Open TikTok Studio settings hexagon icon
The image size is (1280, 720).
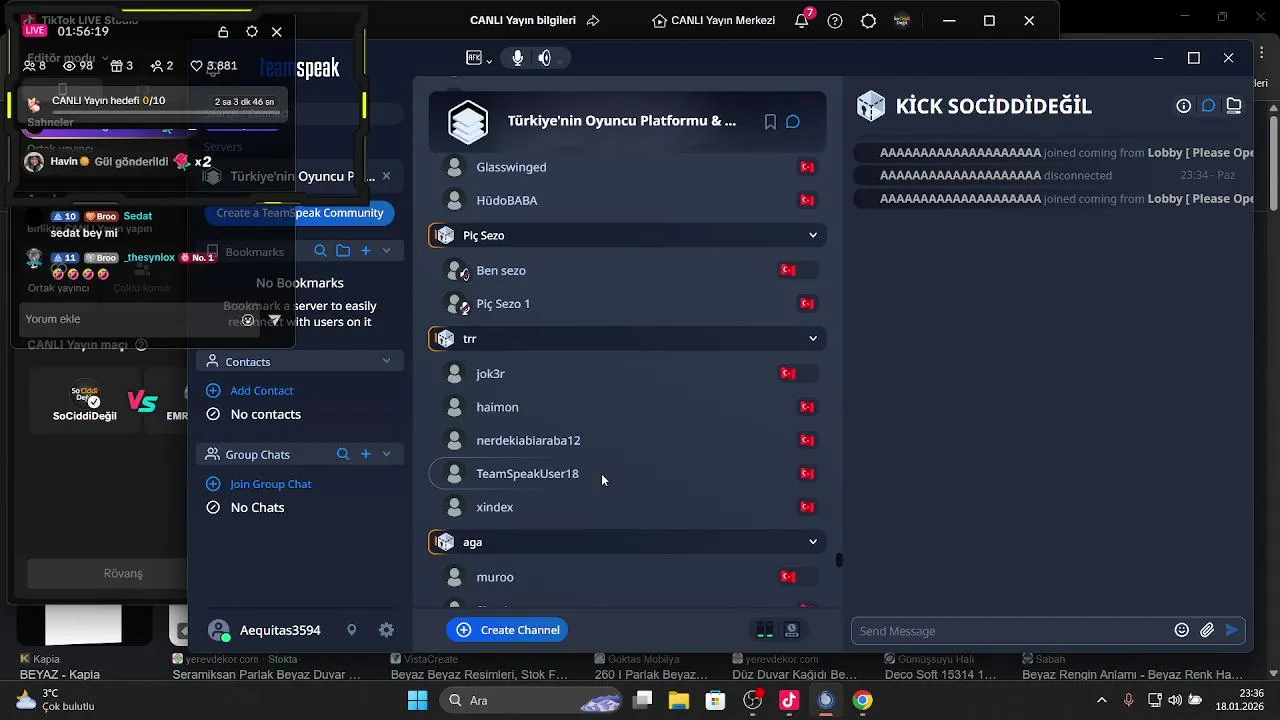868,21
